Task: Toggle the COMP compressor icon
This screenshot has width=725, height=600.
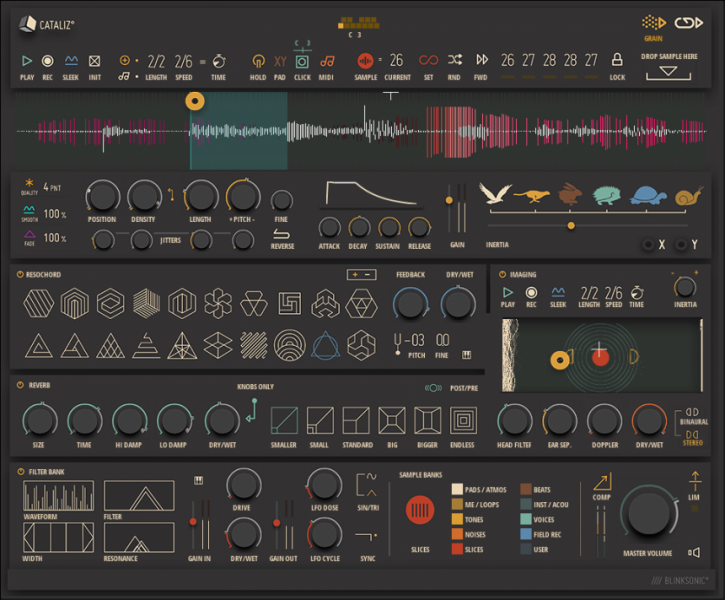Action: (x=602, y=481)
